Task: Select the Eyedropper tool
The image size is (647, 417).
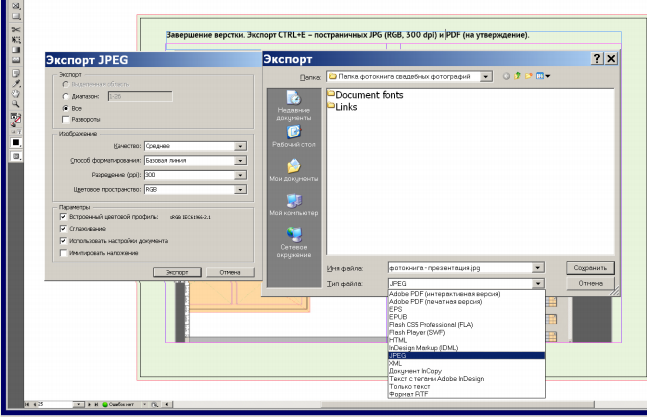Action: click(16, 84)
